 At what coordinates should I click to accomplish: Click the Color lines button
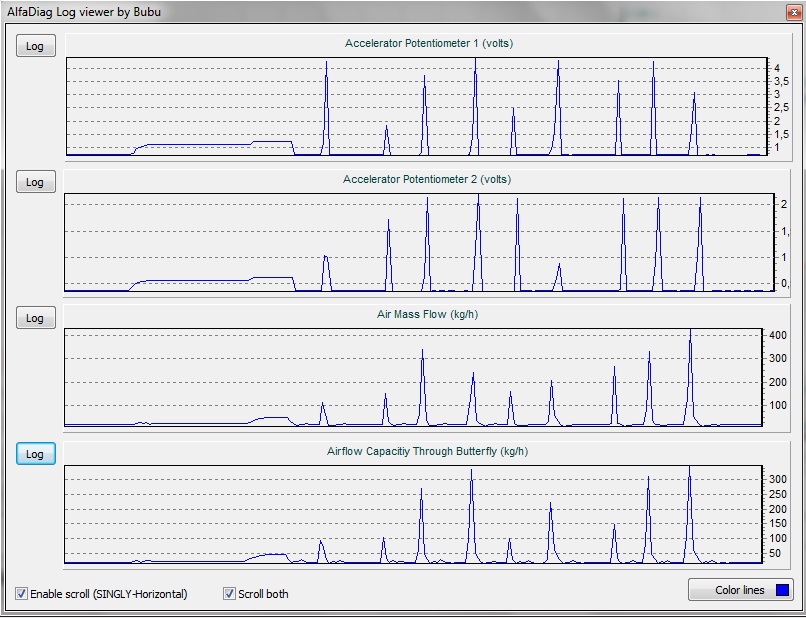pyautogui.click(x=741, y=590)
